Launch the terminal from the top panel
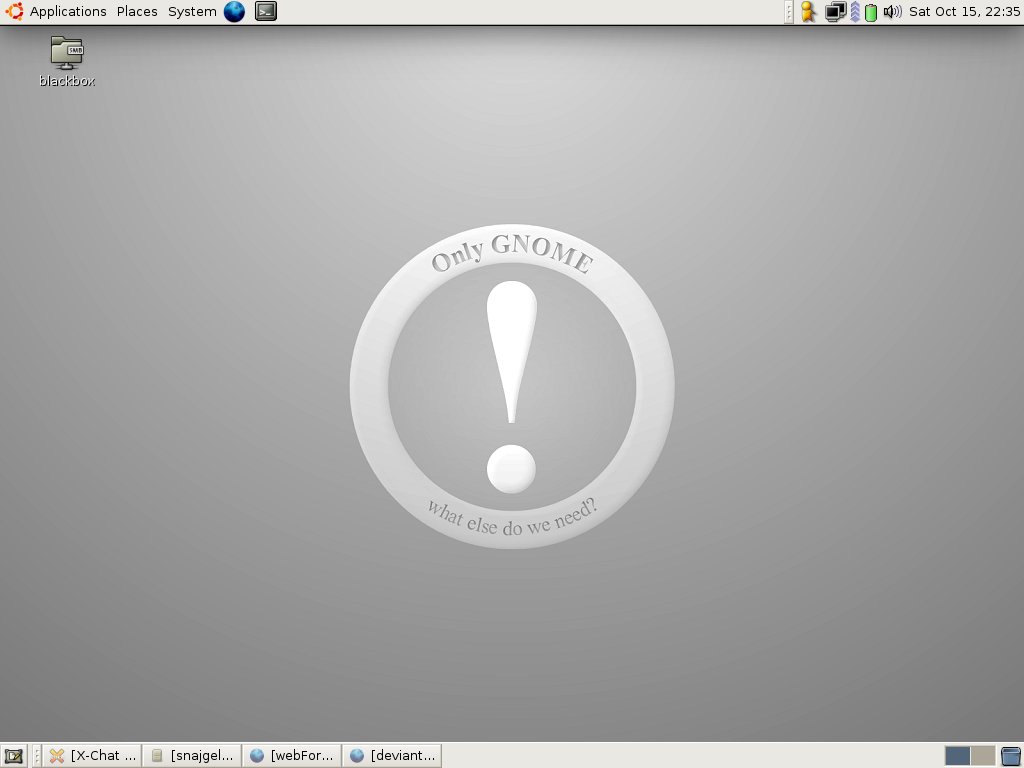The width and height of the screenshot is (1024, 768). (266, 12)
